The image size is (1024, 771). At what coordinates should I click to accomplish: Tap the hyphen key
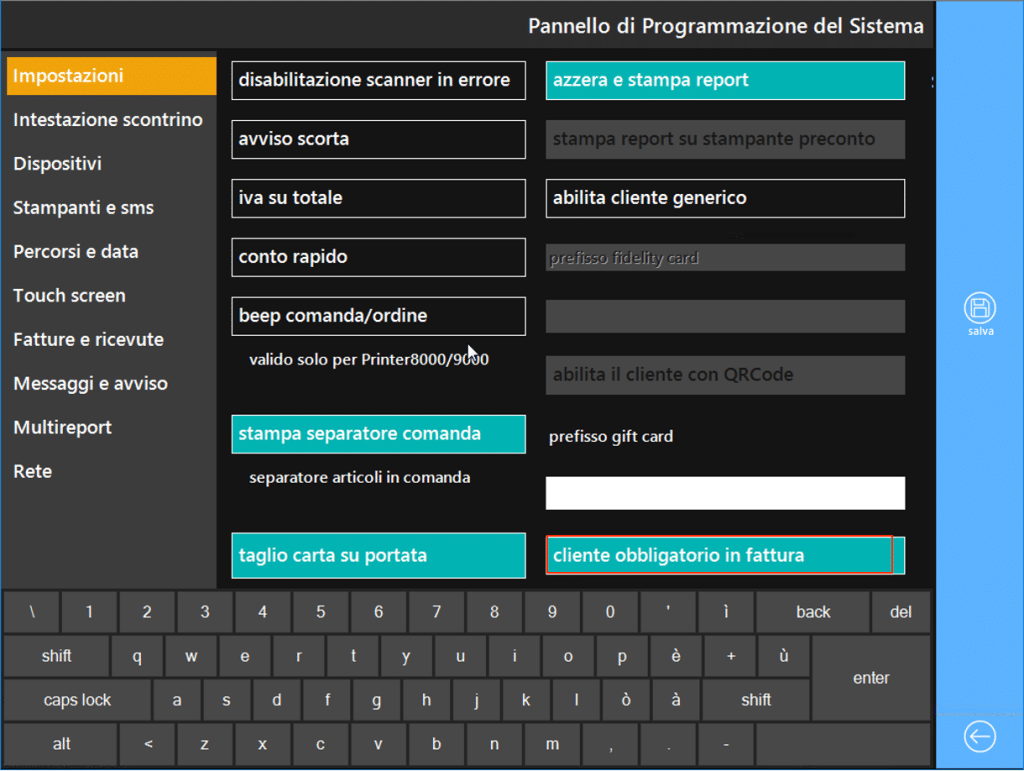tap(726, 744)
